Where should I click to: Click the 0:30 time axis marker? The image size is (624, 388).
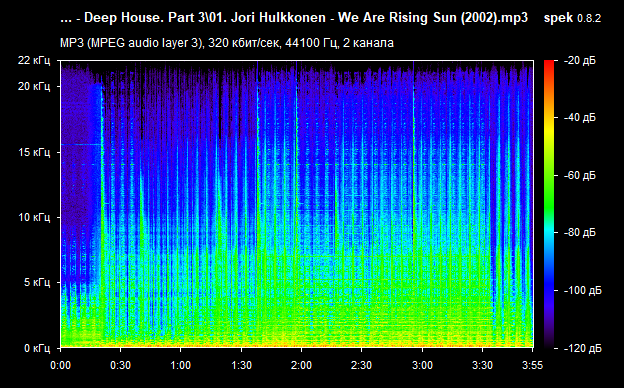click(x=121, y=365)
